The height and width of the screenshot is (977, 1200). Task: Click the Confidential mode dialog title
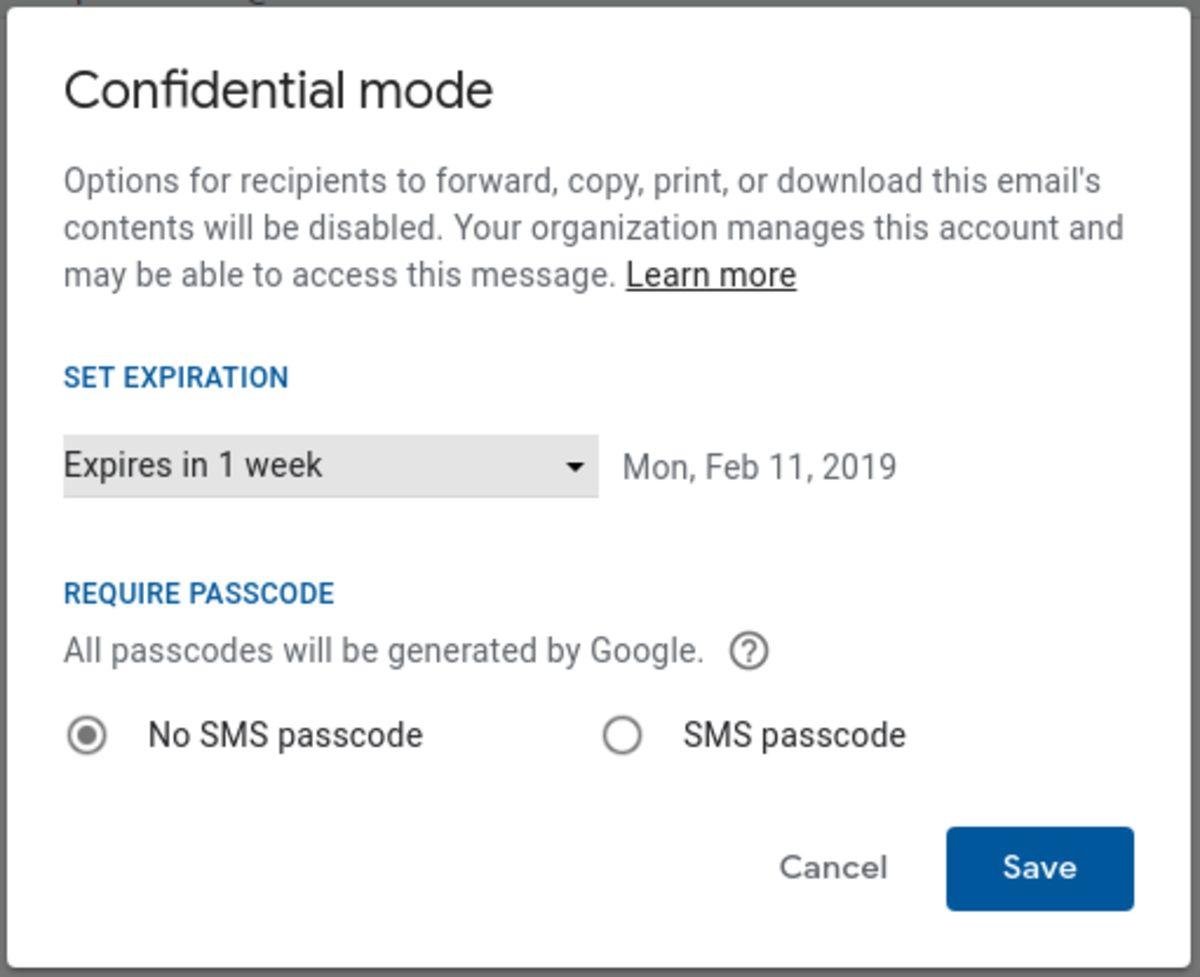click(278, 88)
